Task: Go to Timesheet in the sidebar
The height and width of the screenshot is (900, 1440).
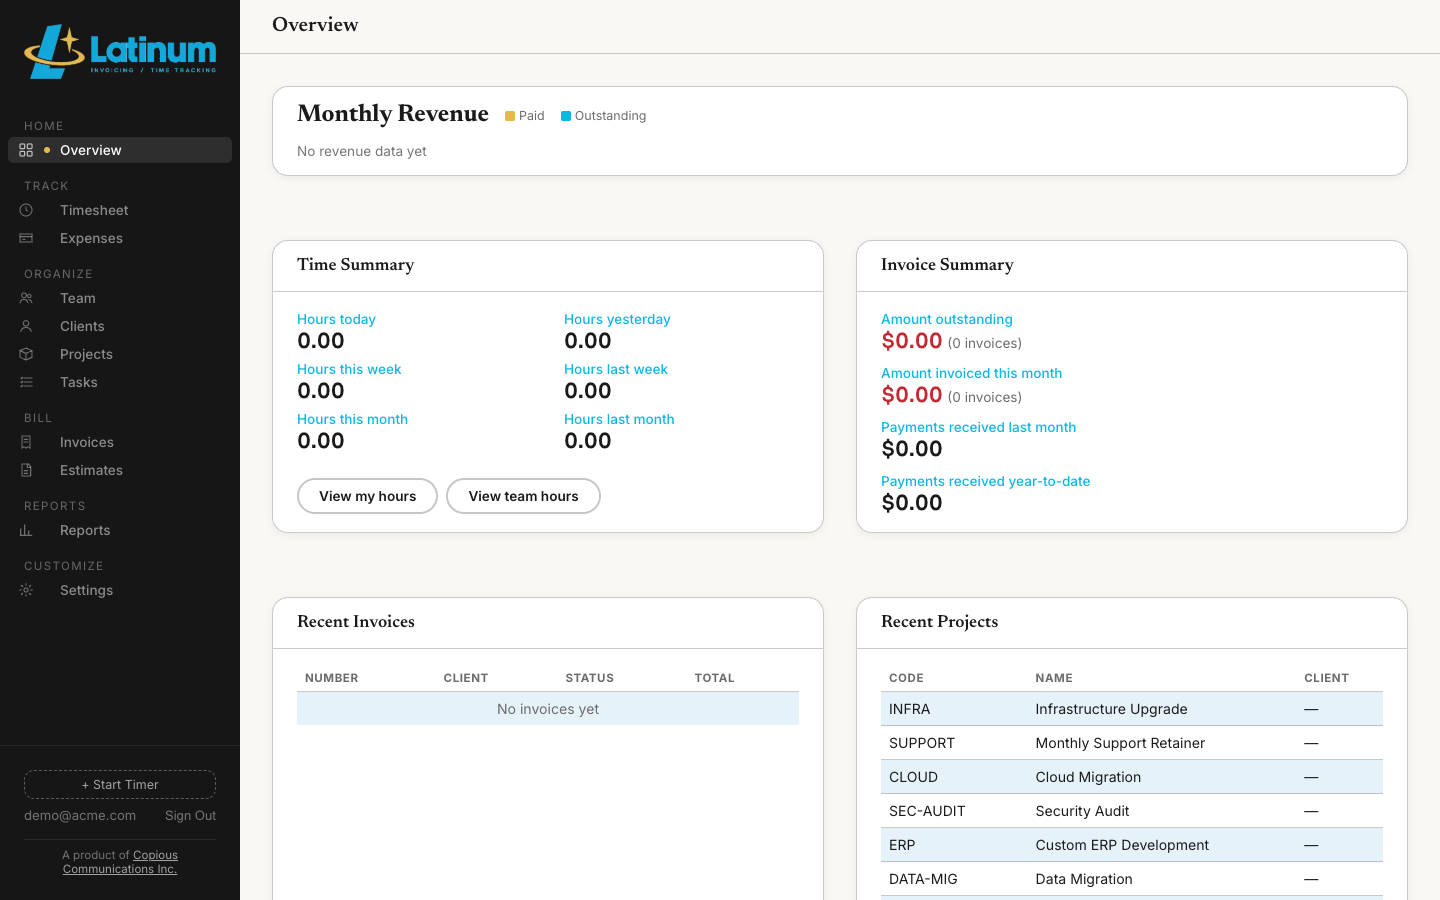Action: point(120,210)
